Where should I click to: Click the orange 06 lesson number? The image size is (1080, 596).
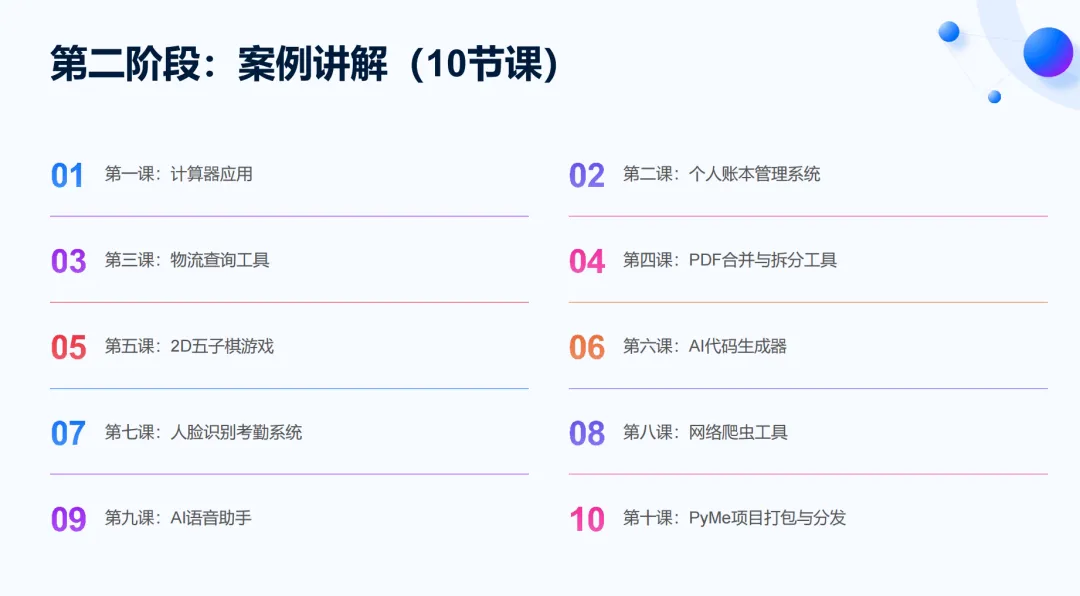pyautogui.click(x=586, y=347)
